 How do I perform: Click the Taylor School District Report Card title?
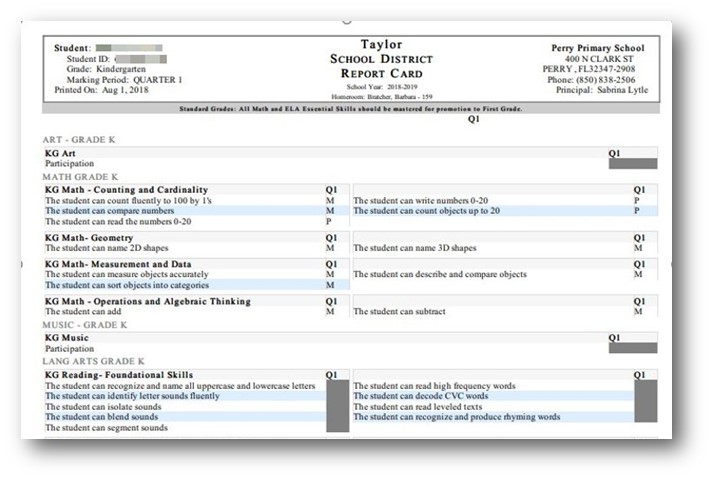pyautogui.click(x=382, y=59)
